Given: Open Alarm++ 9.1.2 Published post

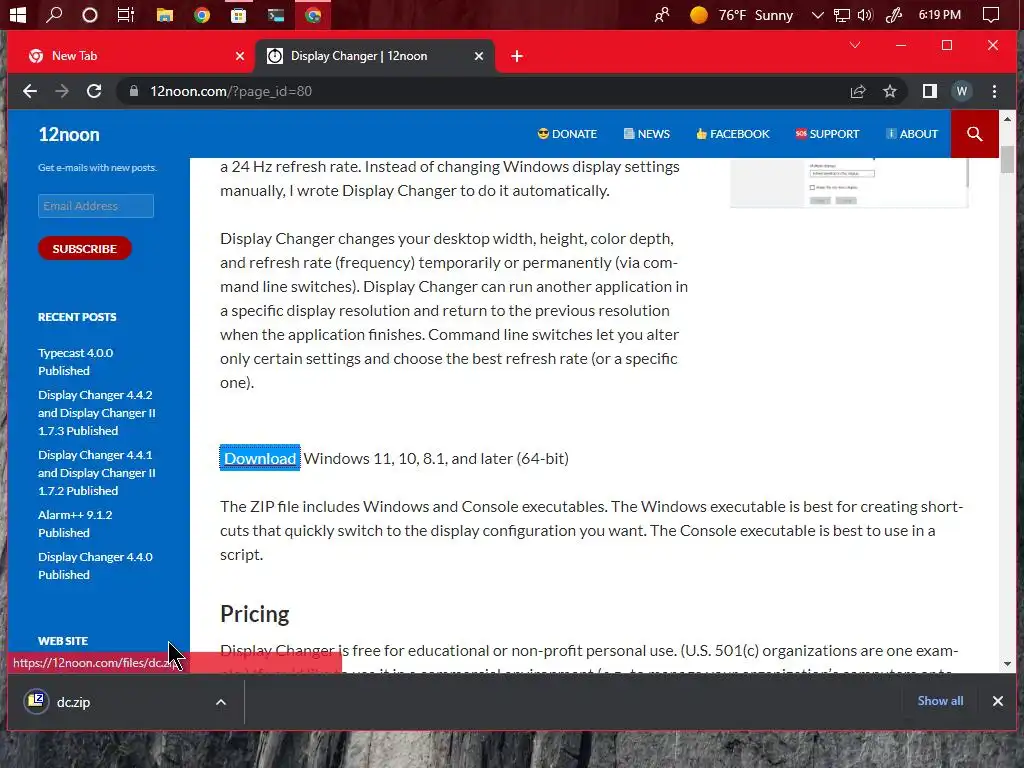Looking at the screenshot, I should [75, 524].
